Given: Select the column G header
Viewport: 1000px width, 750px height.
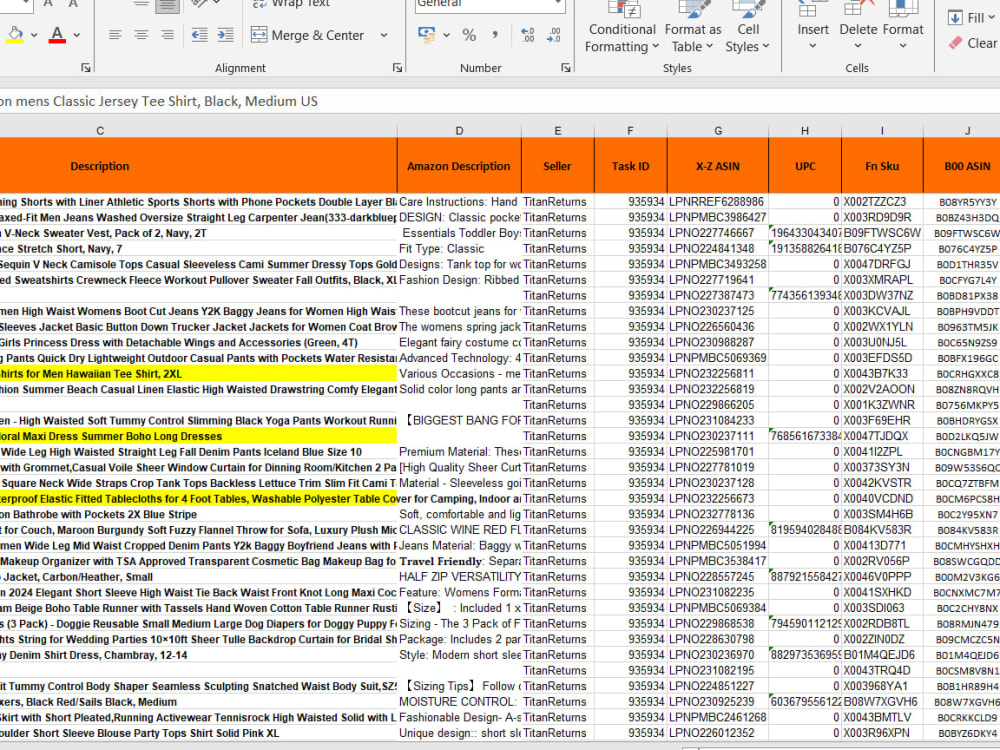Looking at the screenshot, I should pos(717,130).
